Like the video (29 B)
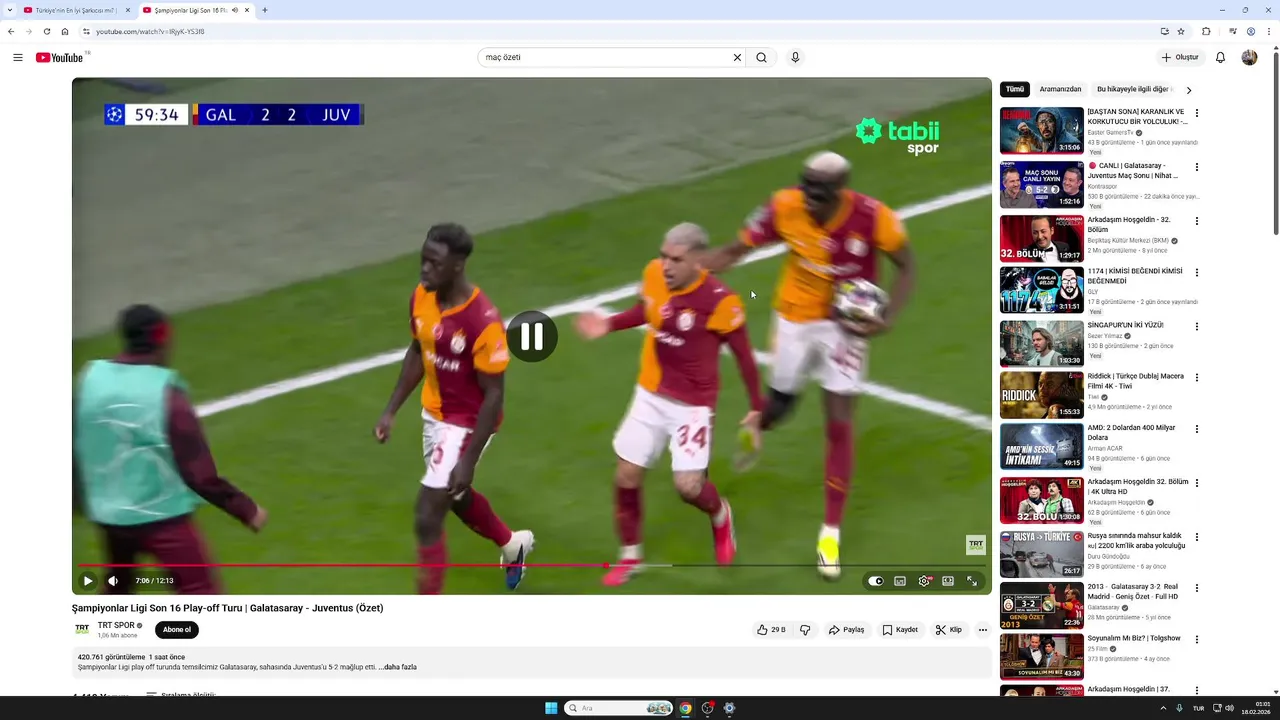The width and height of the screenshot is (1280, 720). coord(771,630)
